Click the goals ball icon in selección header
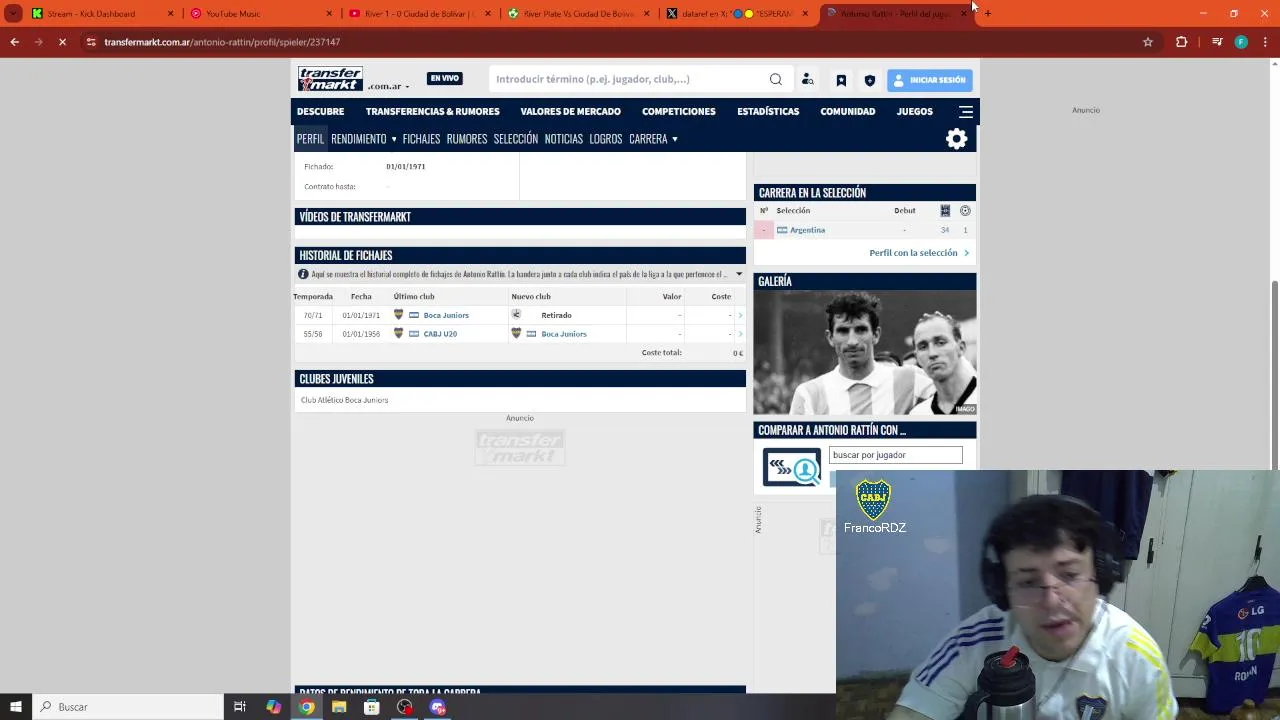The width and height of the screenshot is (1280, 720). click(x=965, y=211)
